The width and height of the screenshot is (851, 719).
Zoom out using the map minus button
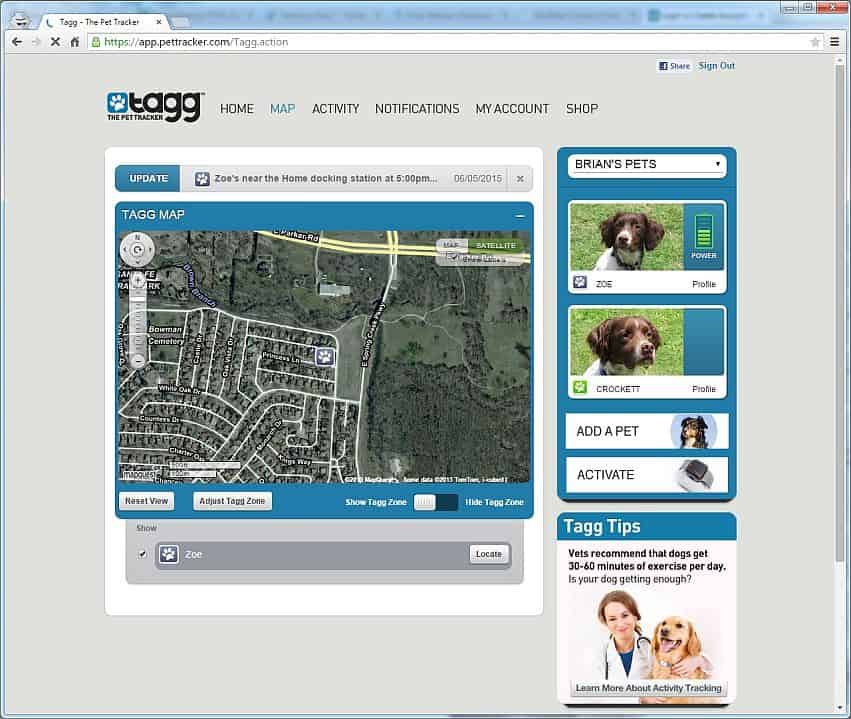click(138, 360)
